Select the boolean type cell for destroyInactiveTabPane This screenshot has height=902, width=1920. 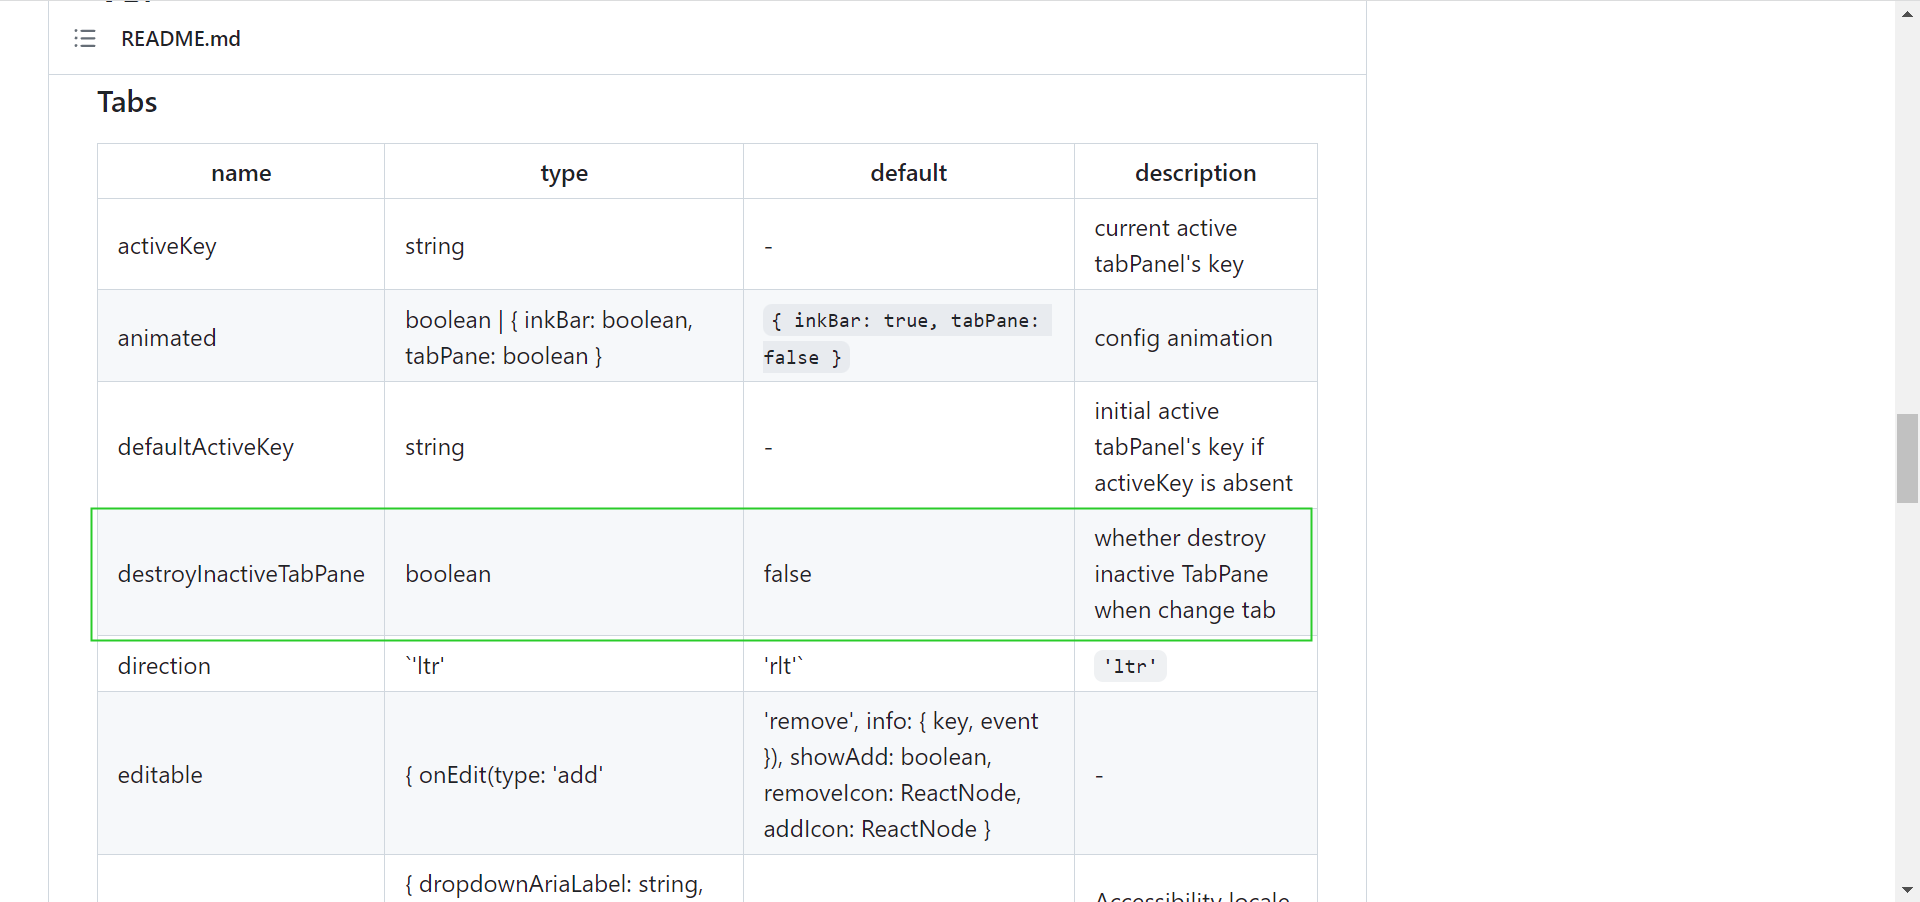point(448,574)
